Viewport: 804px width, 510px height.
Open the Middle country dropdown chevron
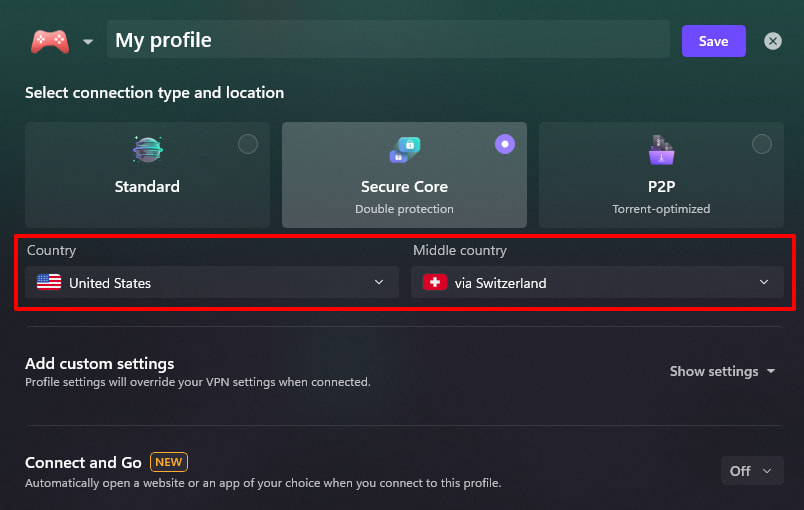point(764,282)
